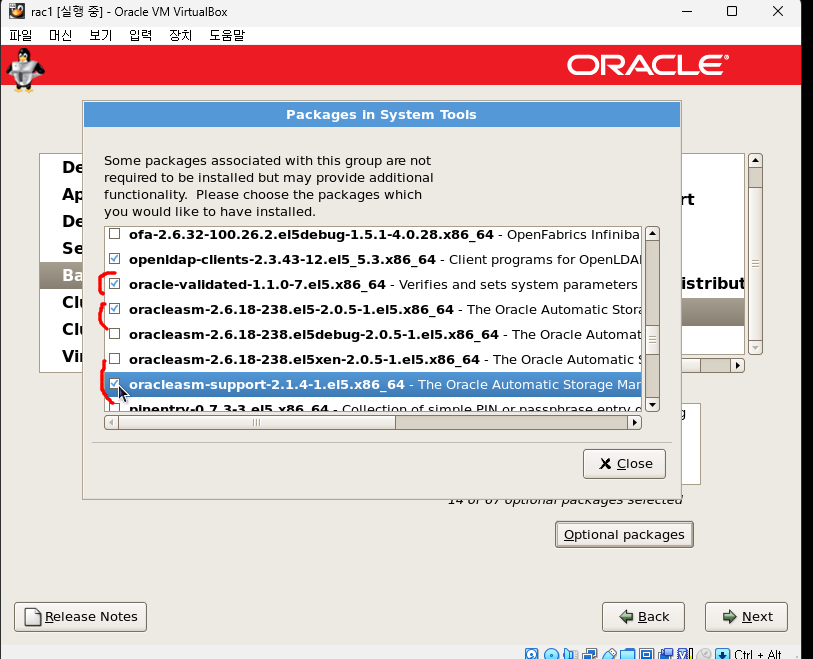The height and width of the screenshot is (659, 813).
Task: Check the oracleasm el5debug package checkbox
Action: coord(115,333)
